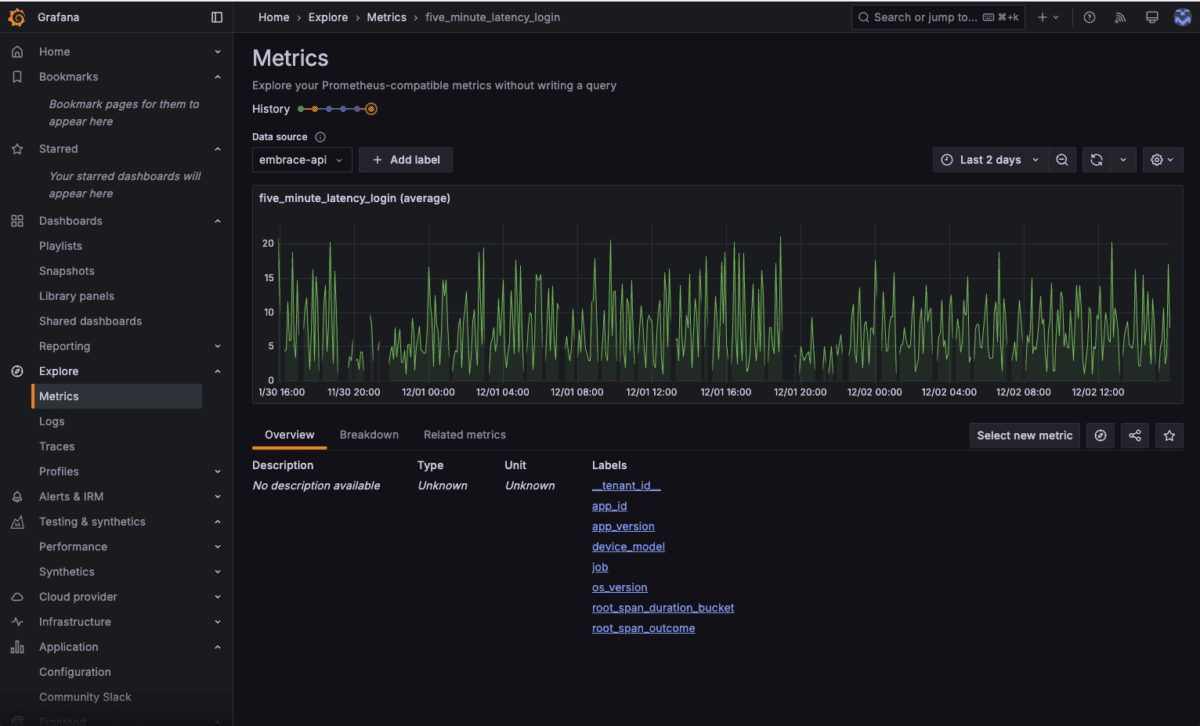Click the Add label button
This screenshot has height=726, width=1200.
coord(406,160)
